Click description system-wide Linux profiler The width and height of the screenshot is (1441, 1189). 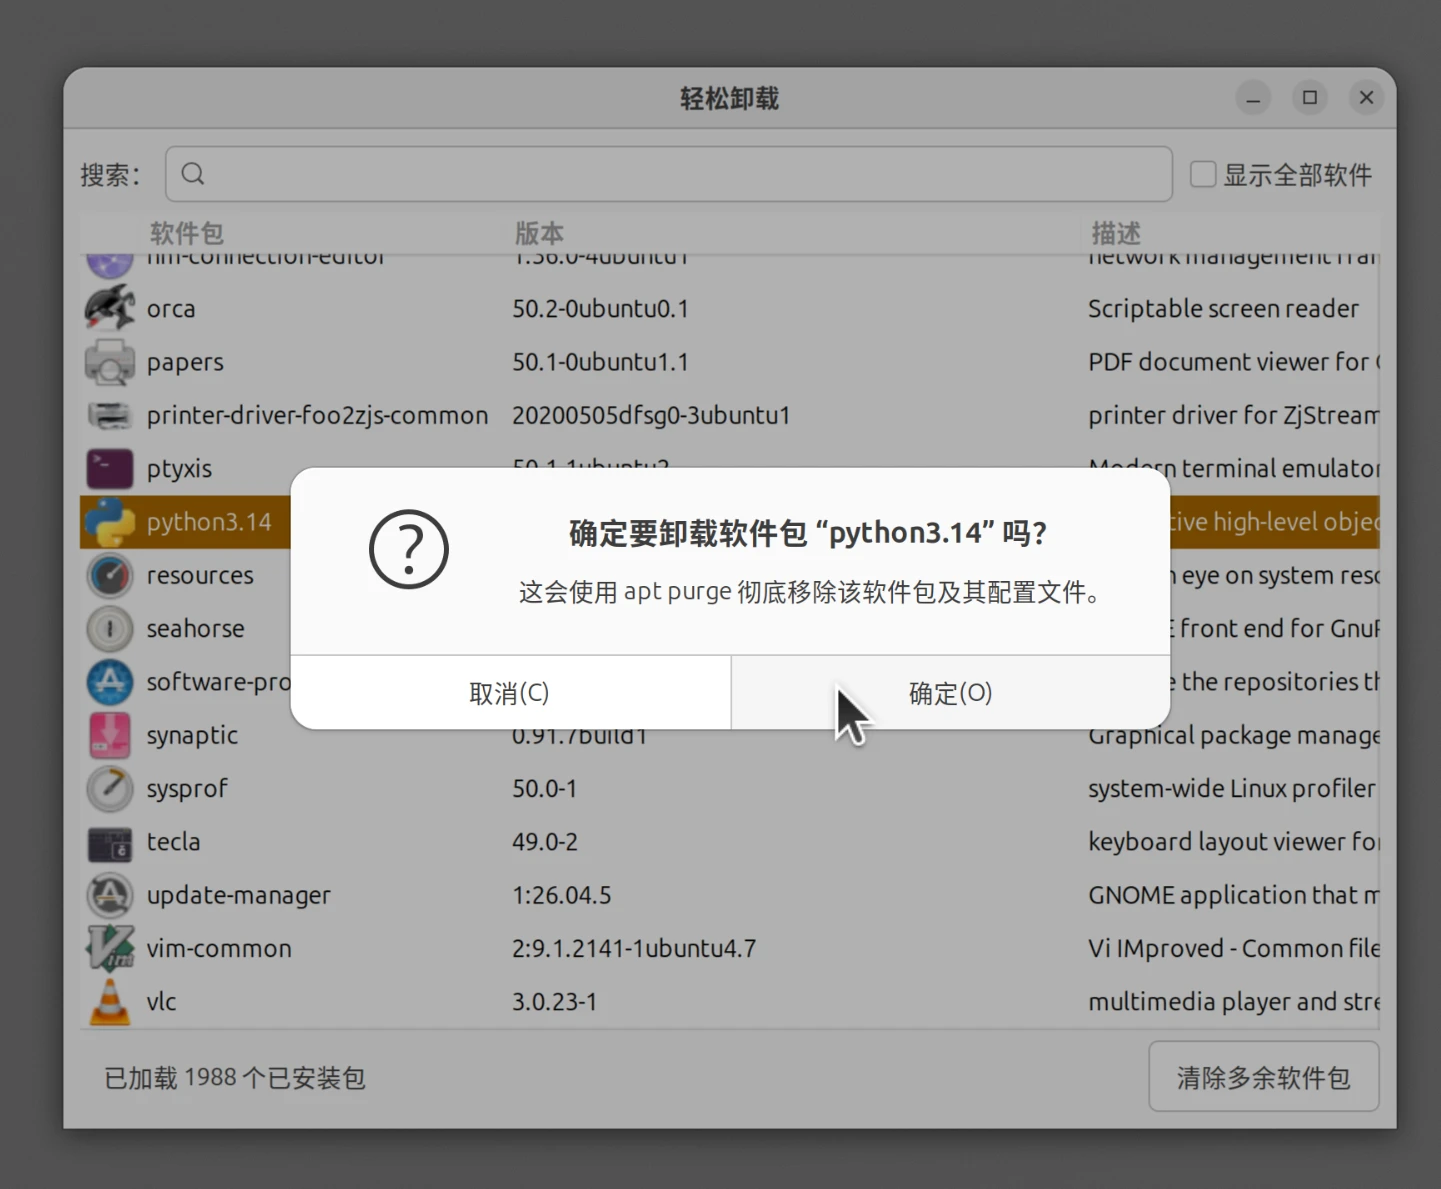coord(1232,789)
